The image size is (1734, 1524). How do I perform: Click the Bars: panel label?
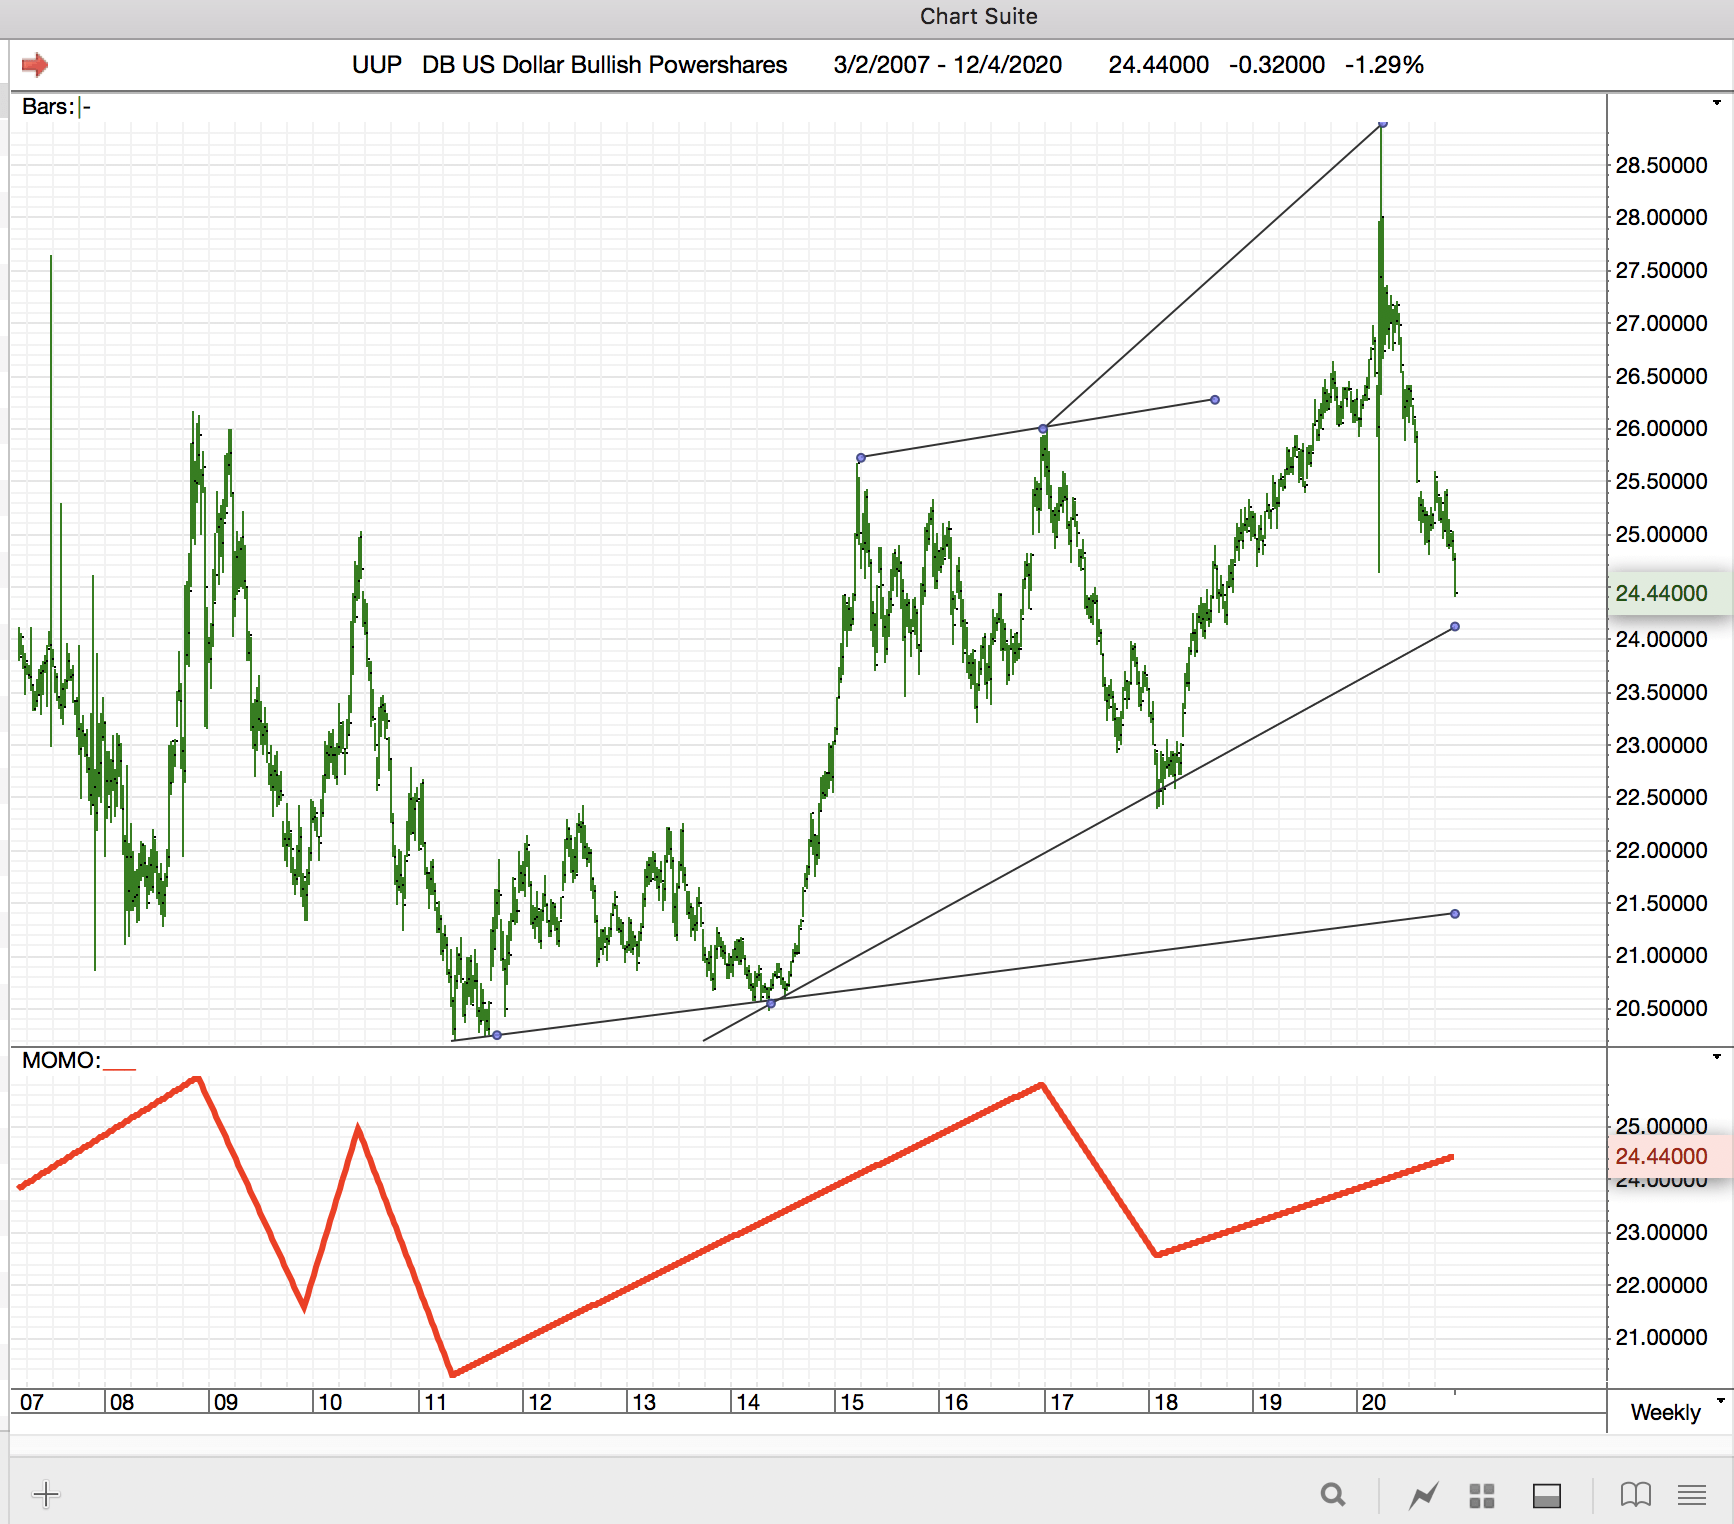pyautogui.click(x=48, y=106)
